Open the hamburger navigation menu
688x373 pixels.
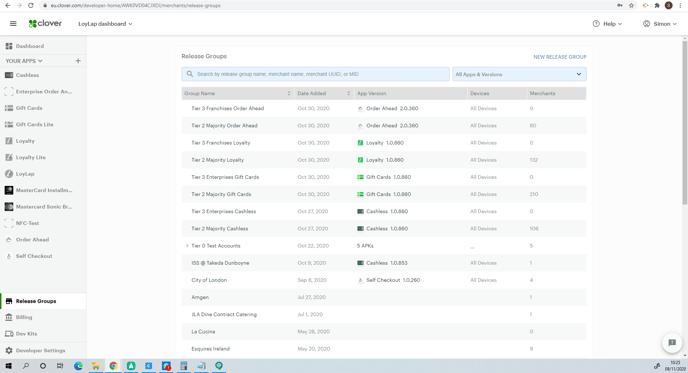click(x=13, y=24)
